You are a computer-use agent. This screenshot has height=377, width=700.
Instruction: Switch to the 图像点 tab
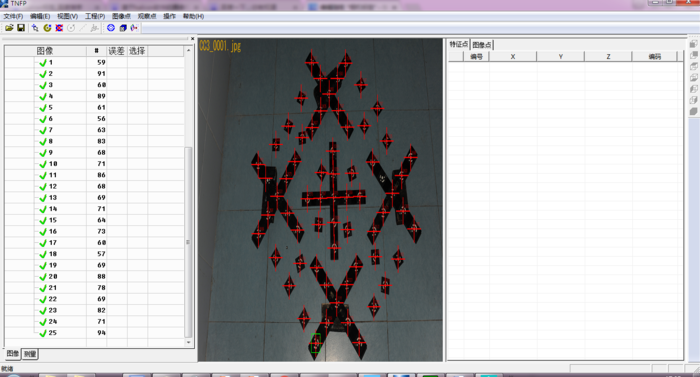point(481,45)
